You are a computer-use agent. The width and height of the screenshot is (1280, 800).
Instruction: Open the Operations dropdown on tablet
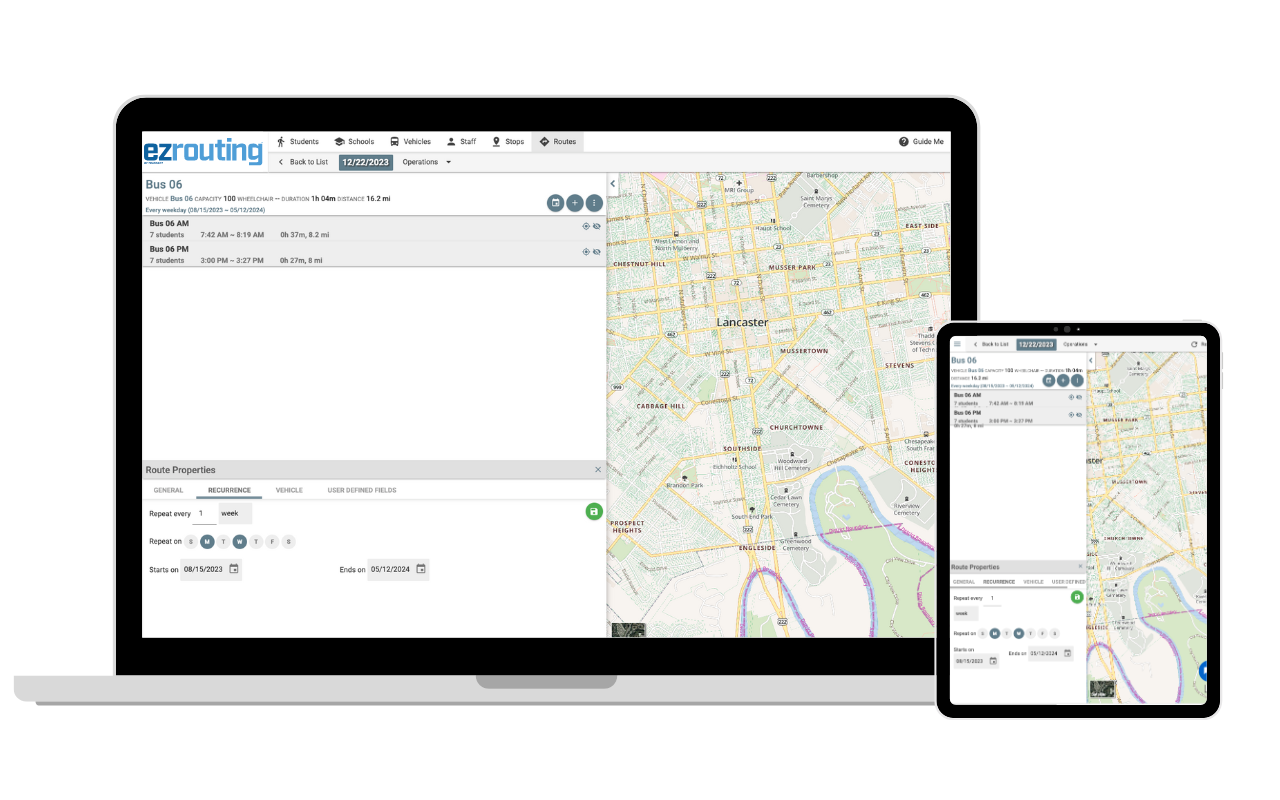1080,344
